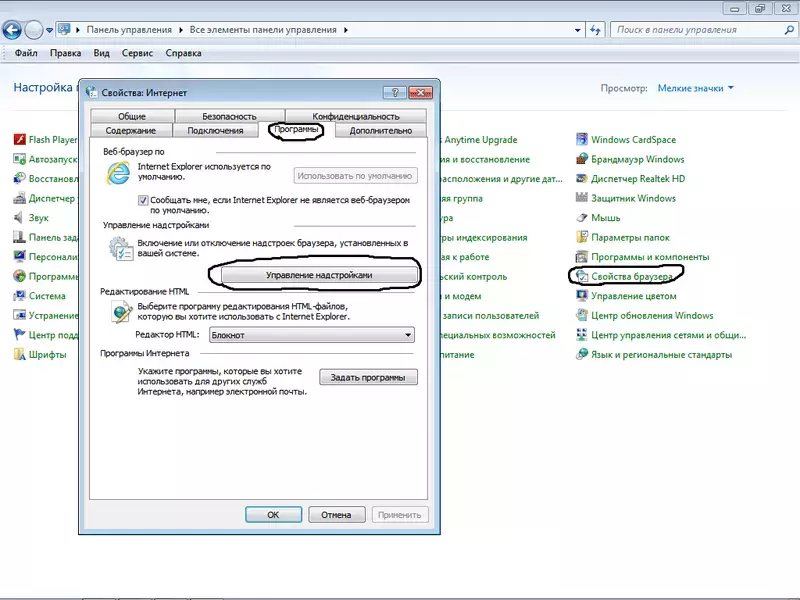Click the 'Управление надстройками' button
This screenshot has height=600, width=800.
coord(319,275)
